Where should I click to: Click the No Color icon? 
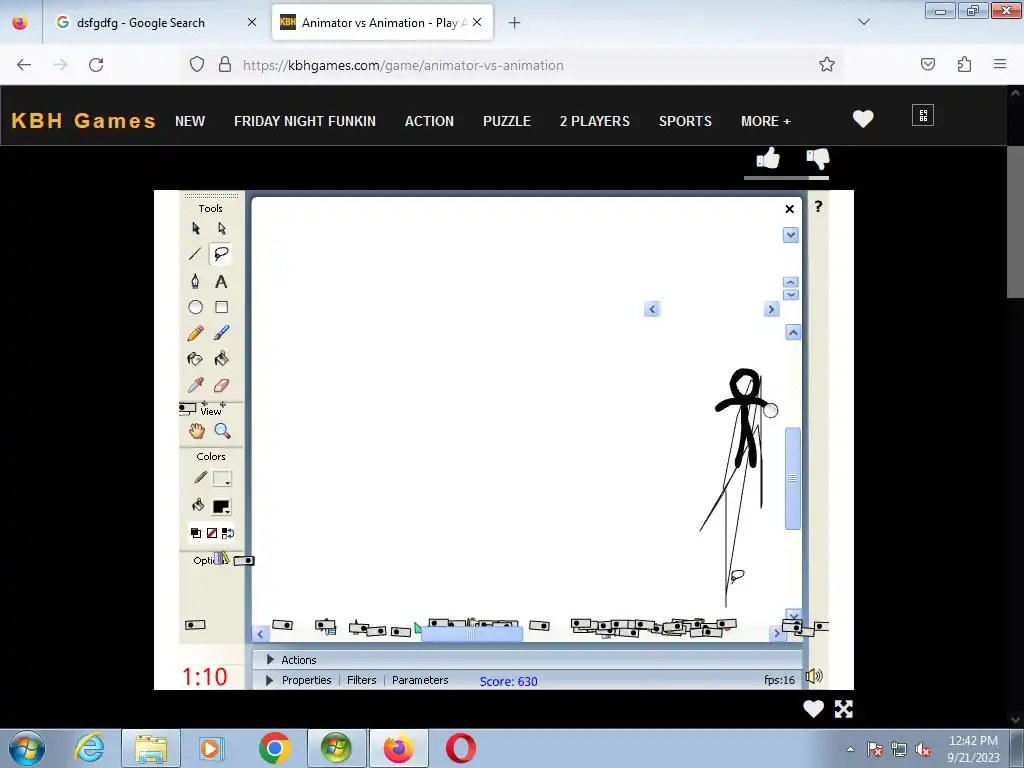[x=212, y=533]
